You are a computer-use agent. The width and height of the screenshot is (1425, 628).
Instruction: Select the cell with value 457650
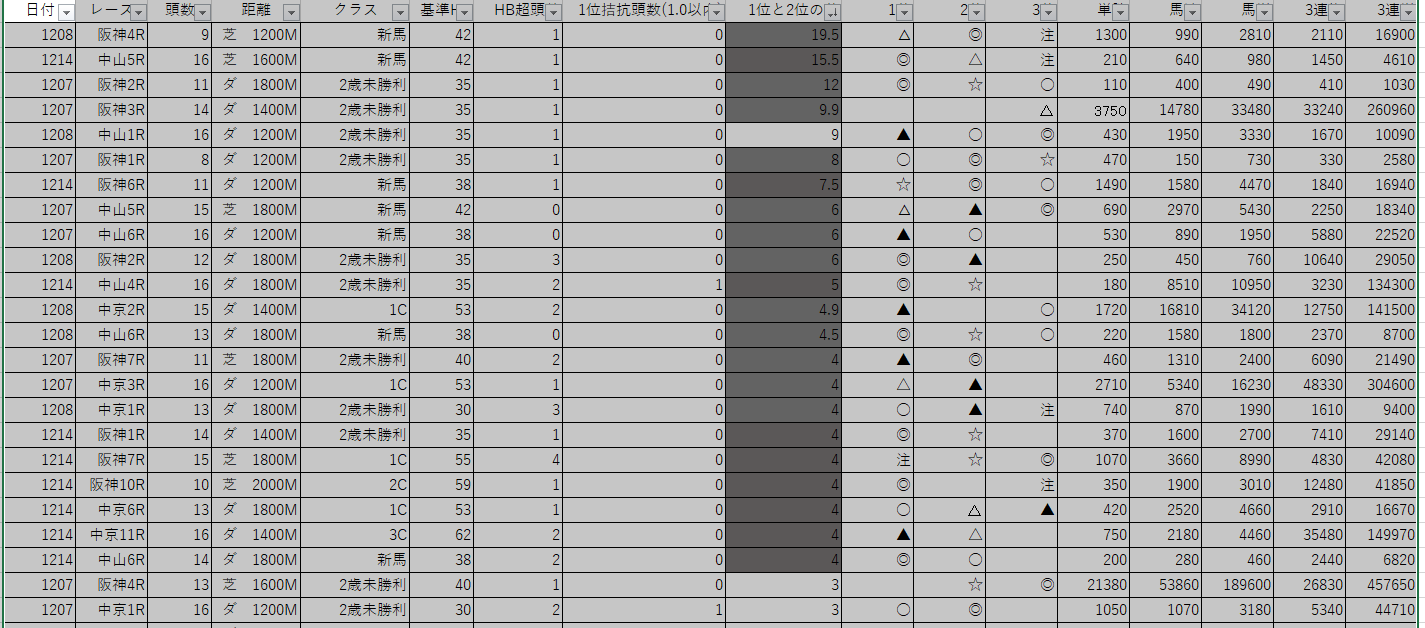pyautogui.click(x=1381, y=585)
